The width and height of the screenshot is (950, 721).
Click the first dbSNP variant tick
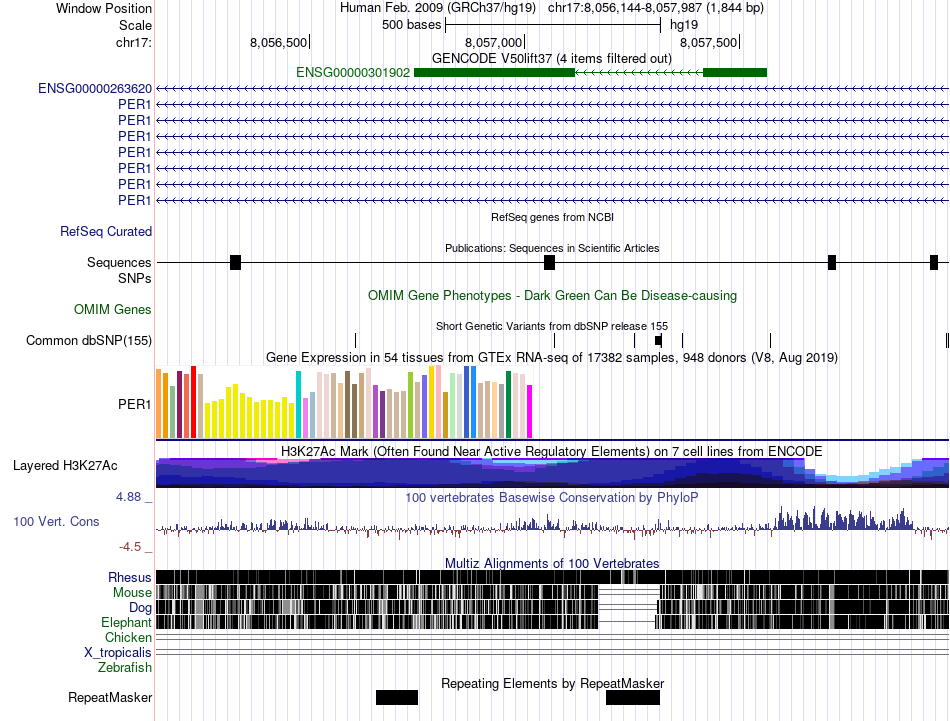(356, 341)
